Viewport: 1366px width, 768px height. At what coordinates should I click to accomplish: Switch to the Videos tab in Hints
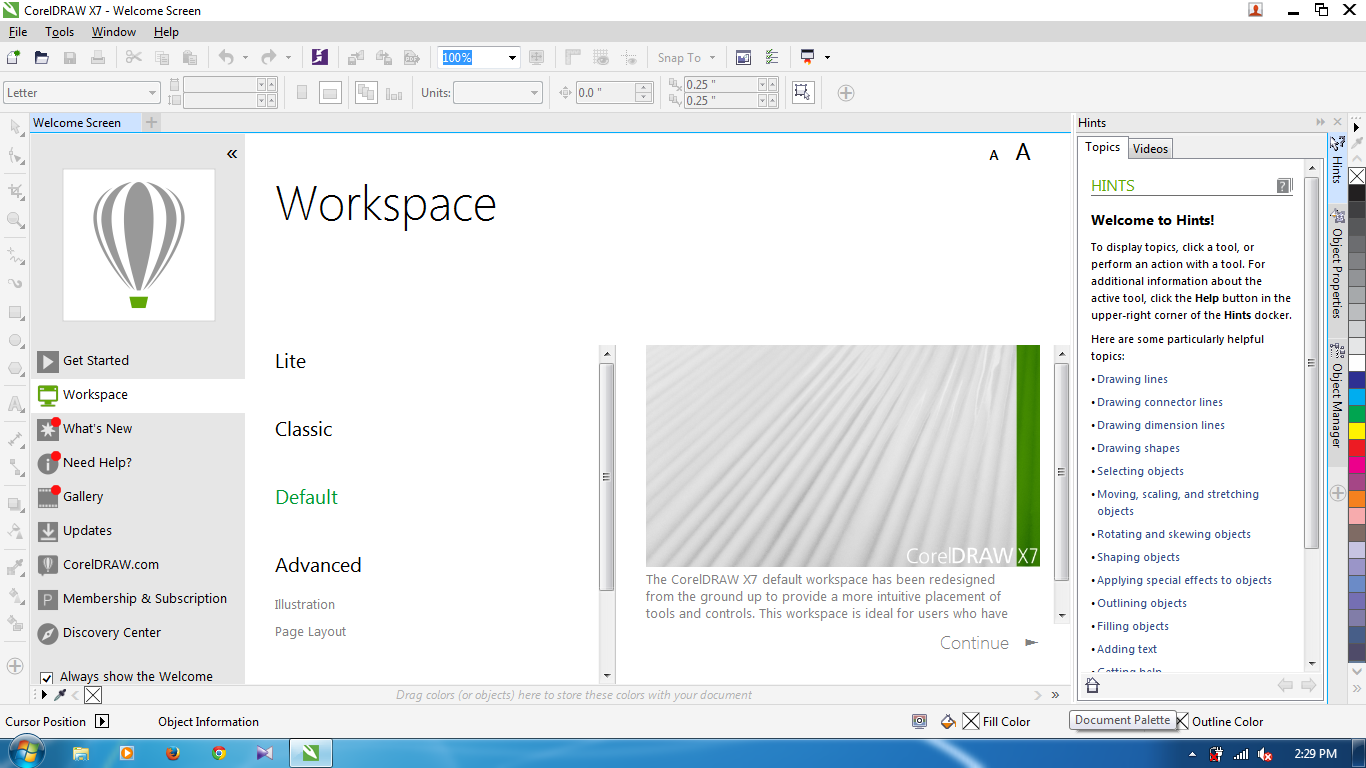[x=1150, y=148]
